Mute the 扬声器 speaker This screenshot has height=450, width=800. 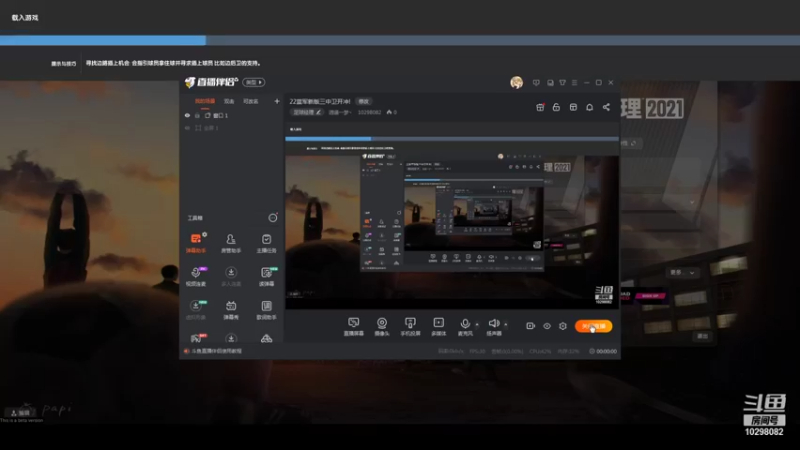(493, 327)
